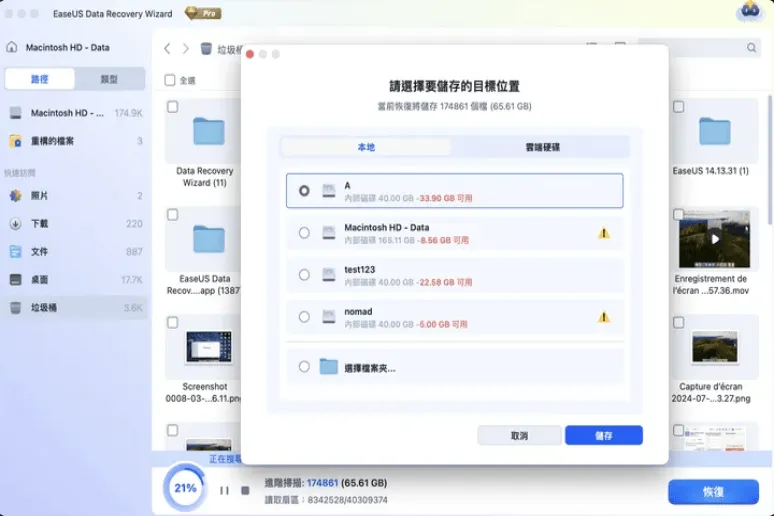The width and height of the screenshot is (774, 516).
Task: Switch to the 類型 tab in sidebar
Action: tap(109, 79)
